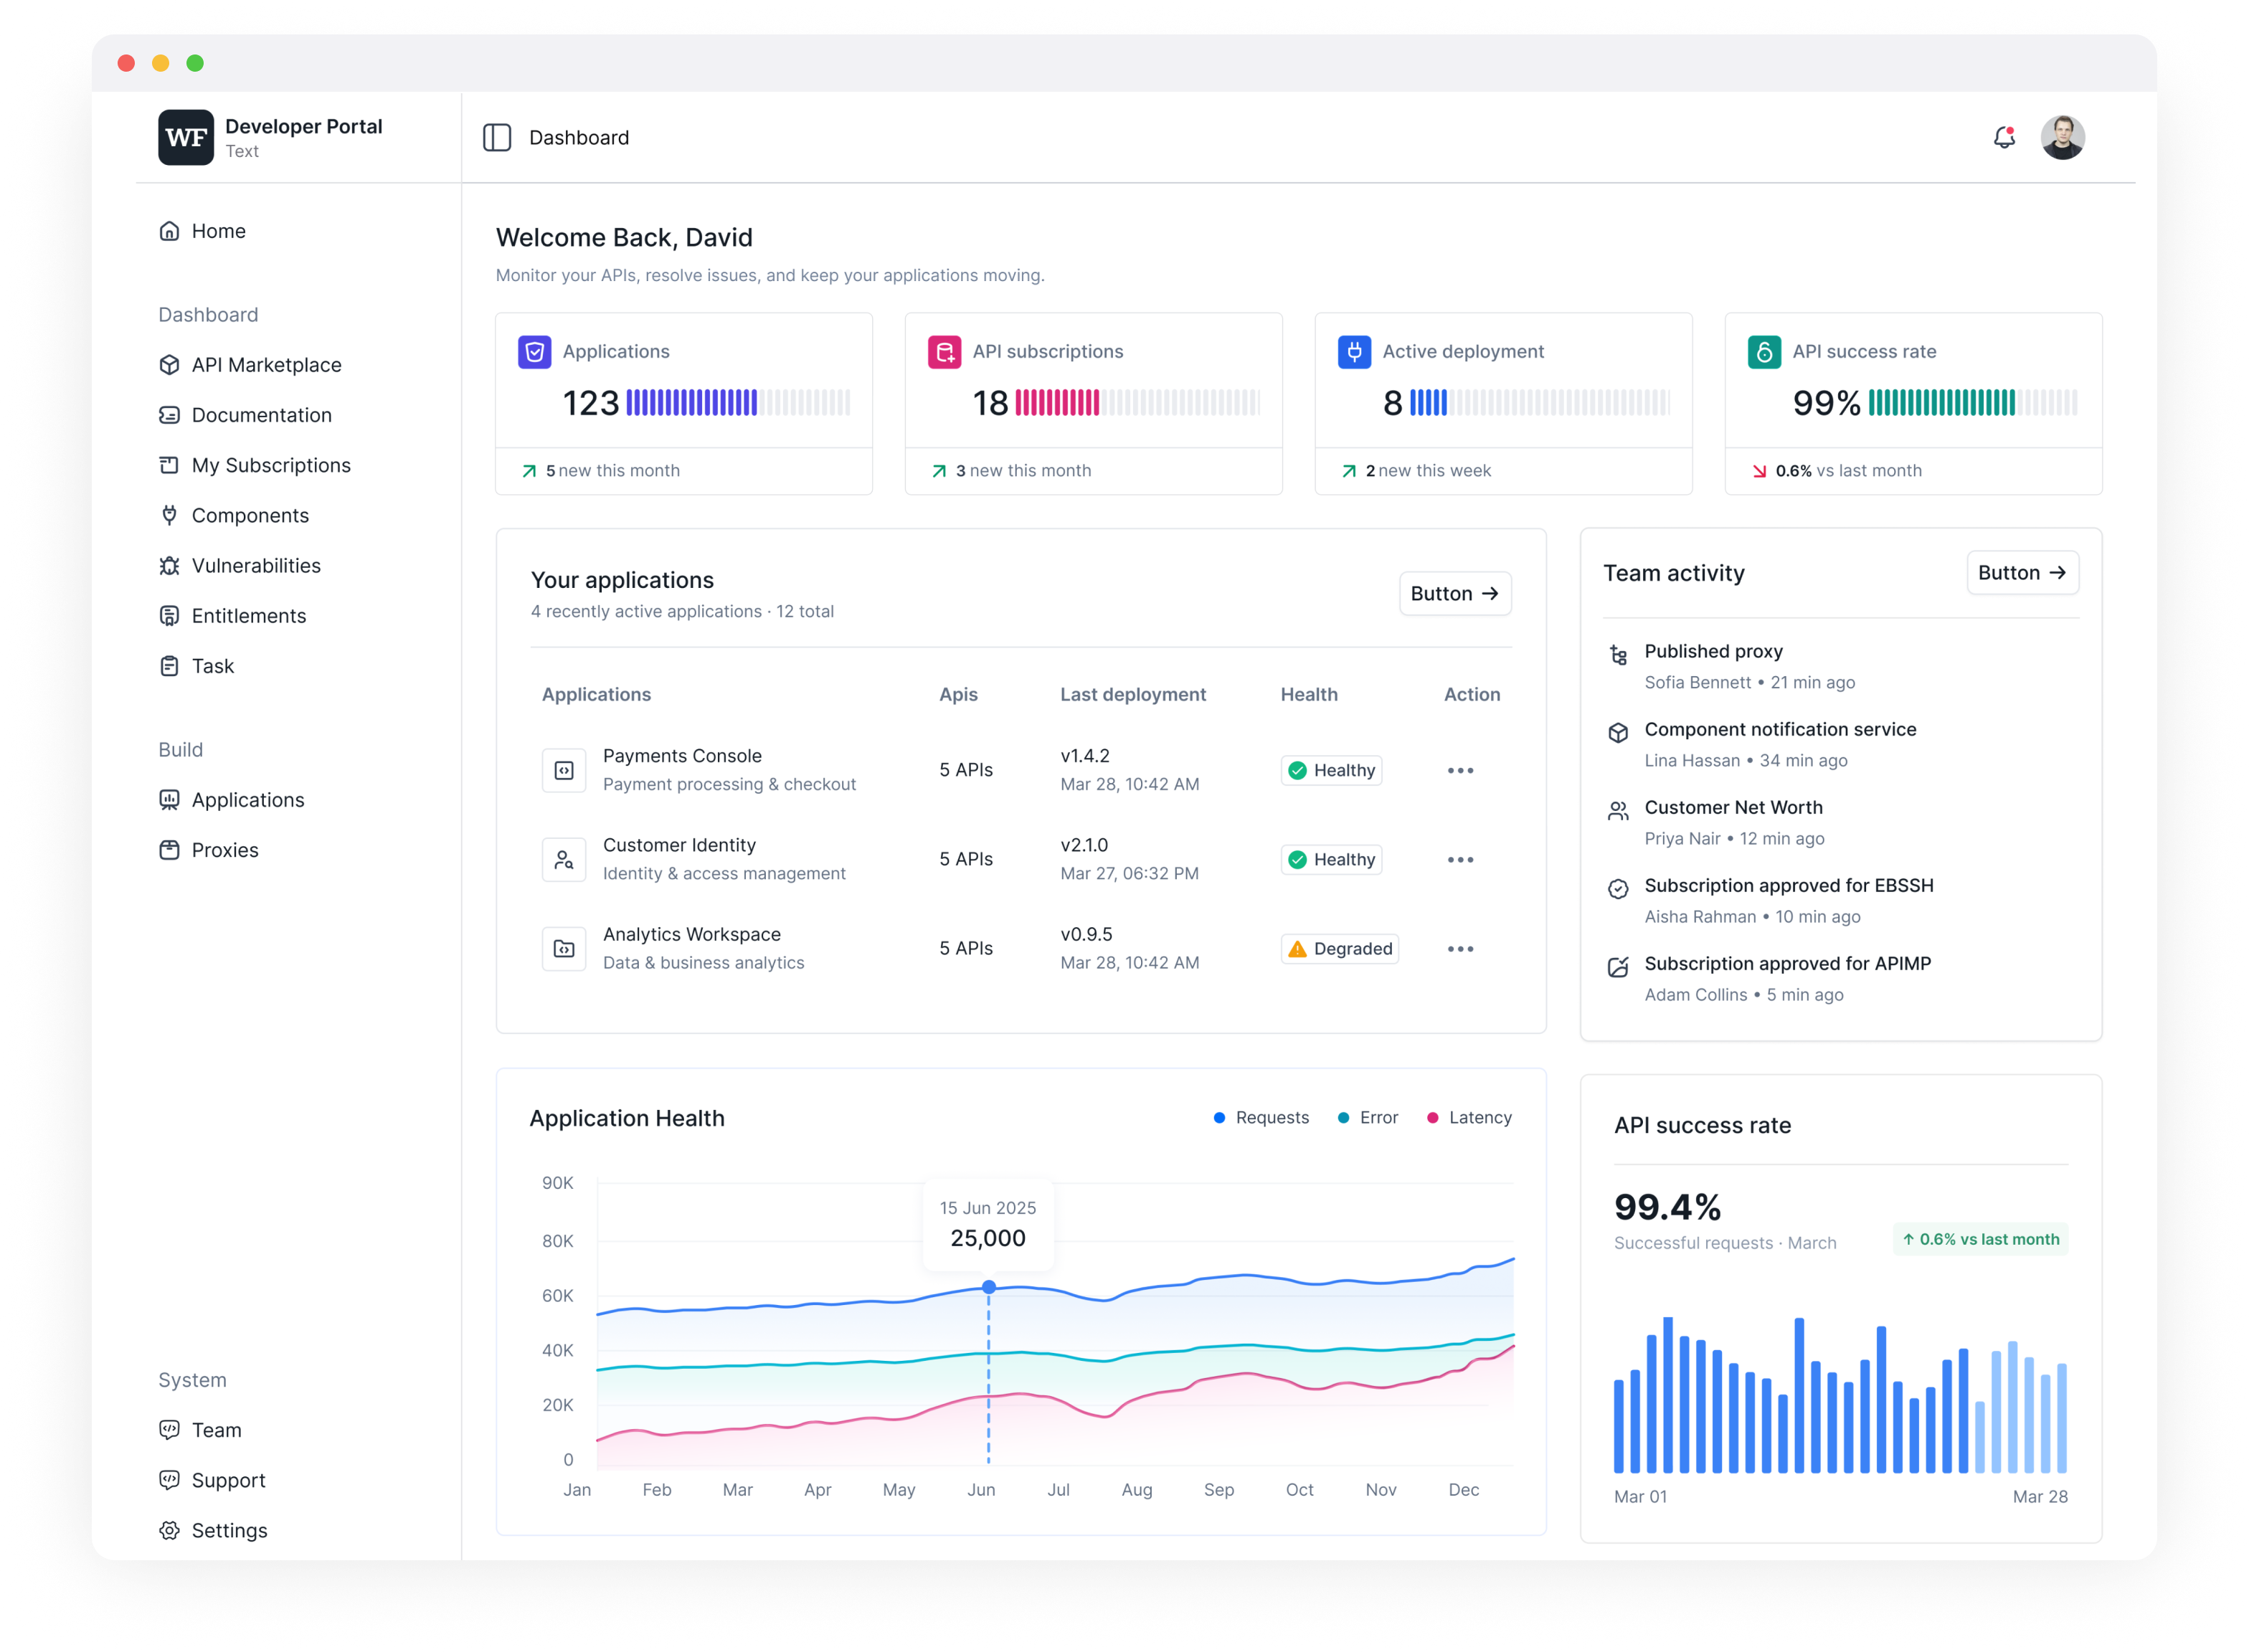Toggle the sidebar panel icon

coord(497,137)
